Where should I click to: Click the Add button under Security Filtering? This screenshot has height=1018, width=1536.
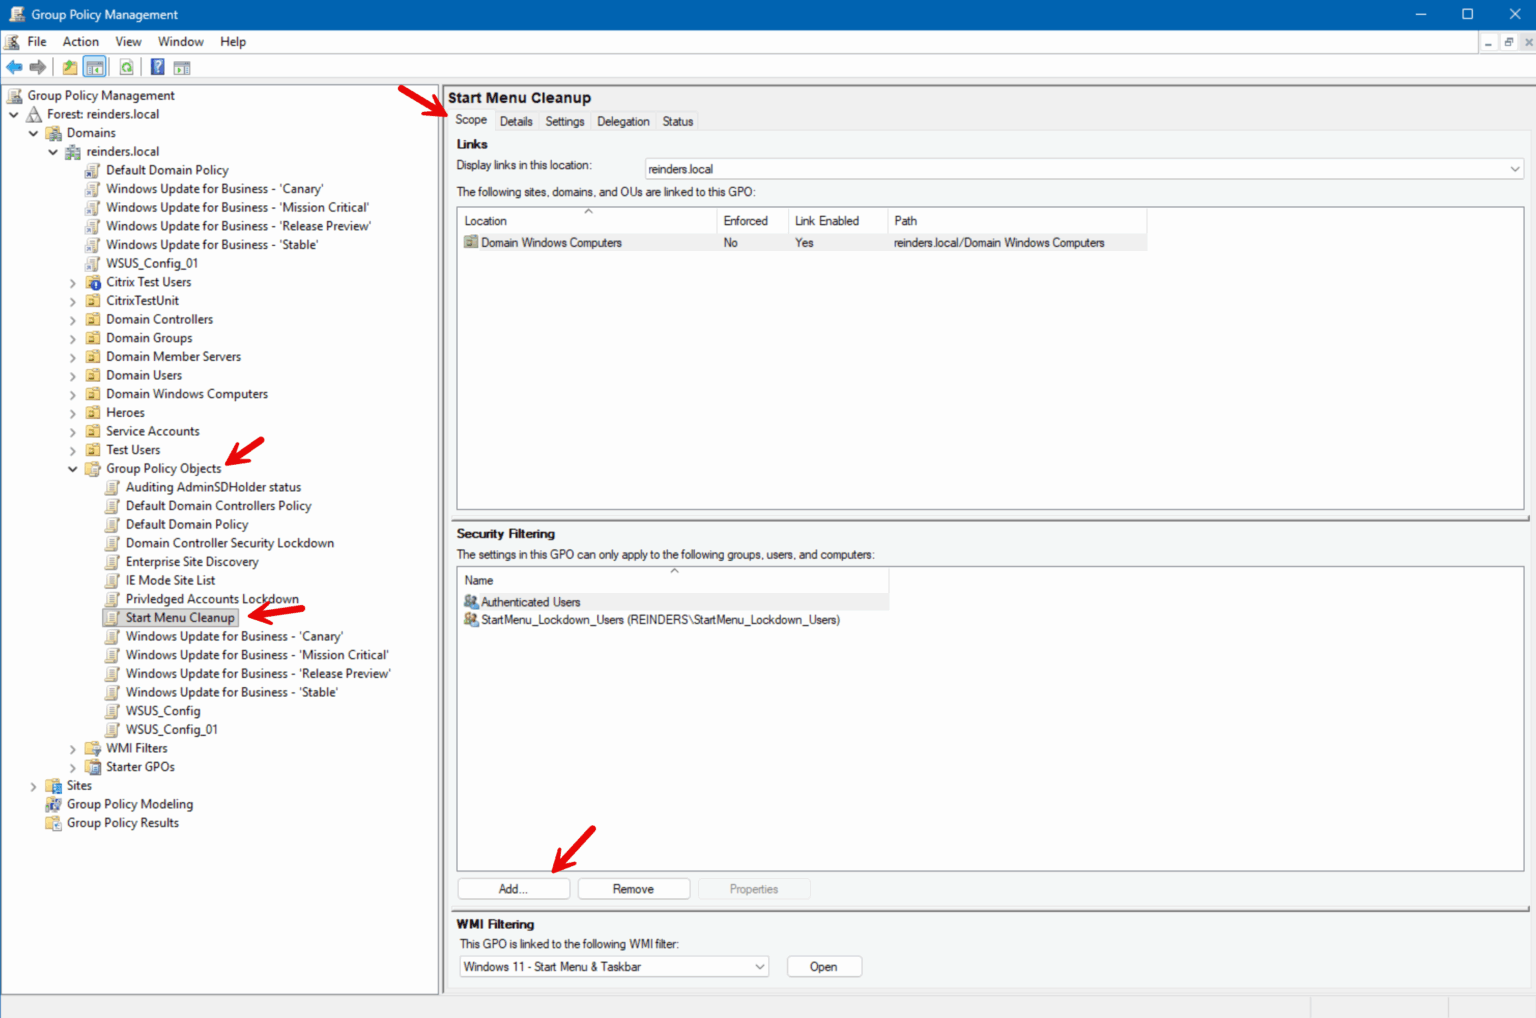513,888
